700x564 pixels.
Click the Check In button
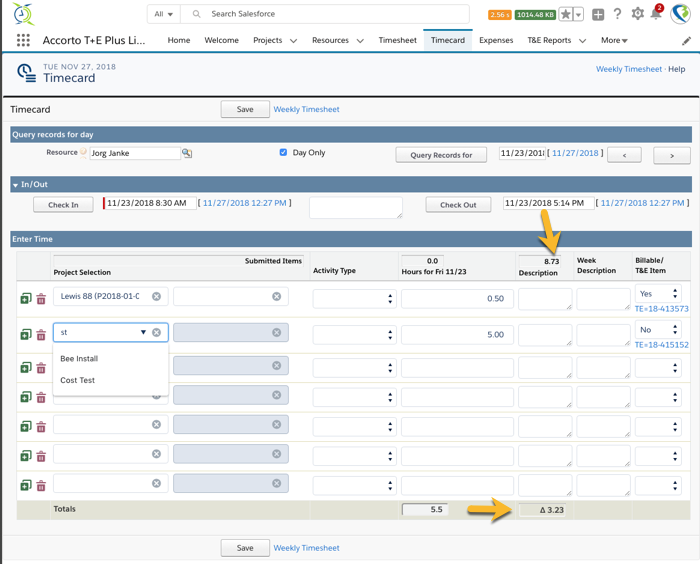[63, 205]
